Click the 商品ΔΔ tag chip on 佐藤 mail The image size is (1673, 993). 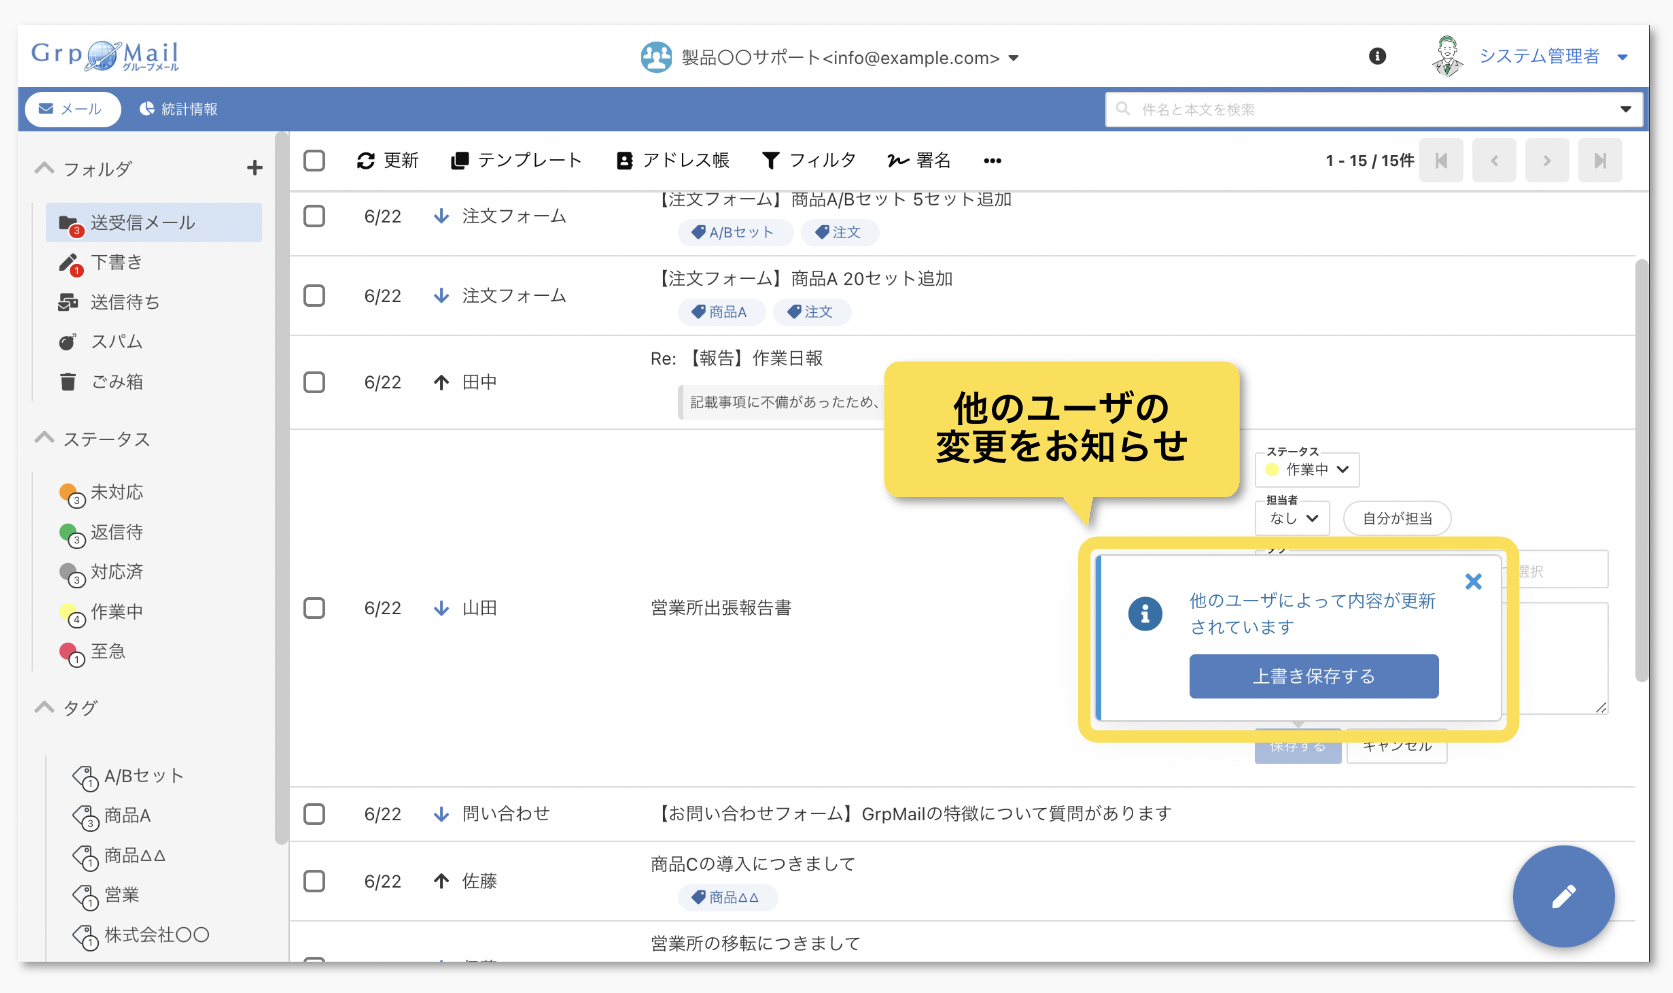pos(728,898)
